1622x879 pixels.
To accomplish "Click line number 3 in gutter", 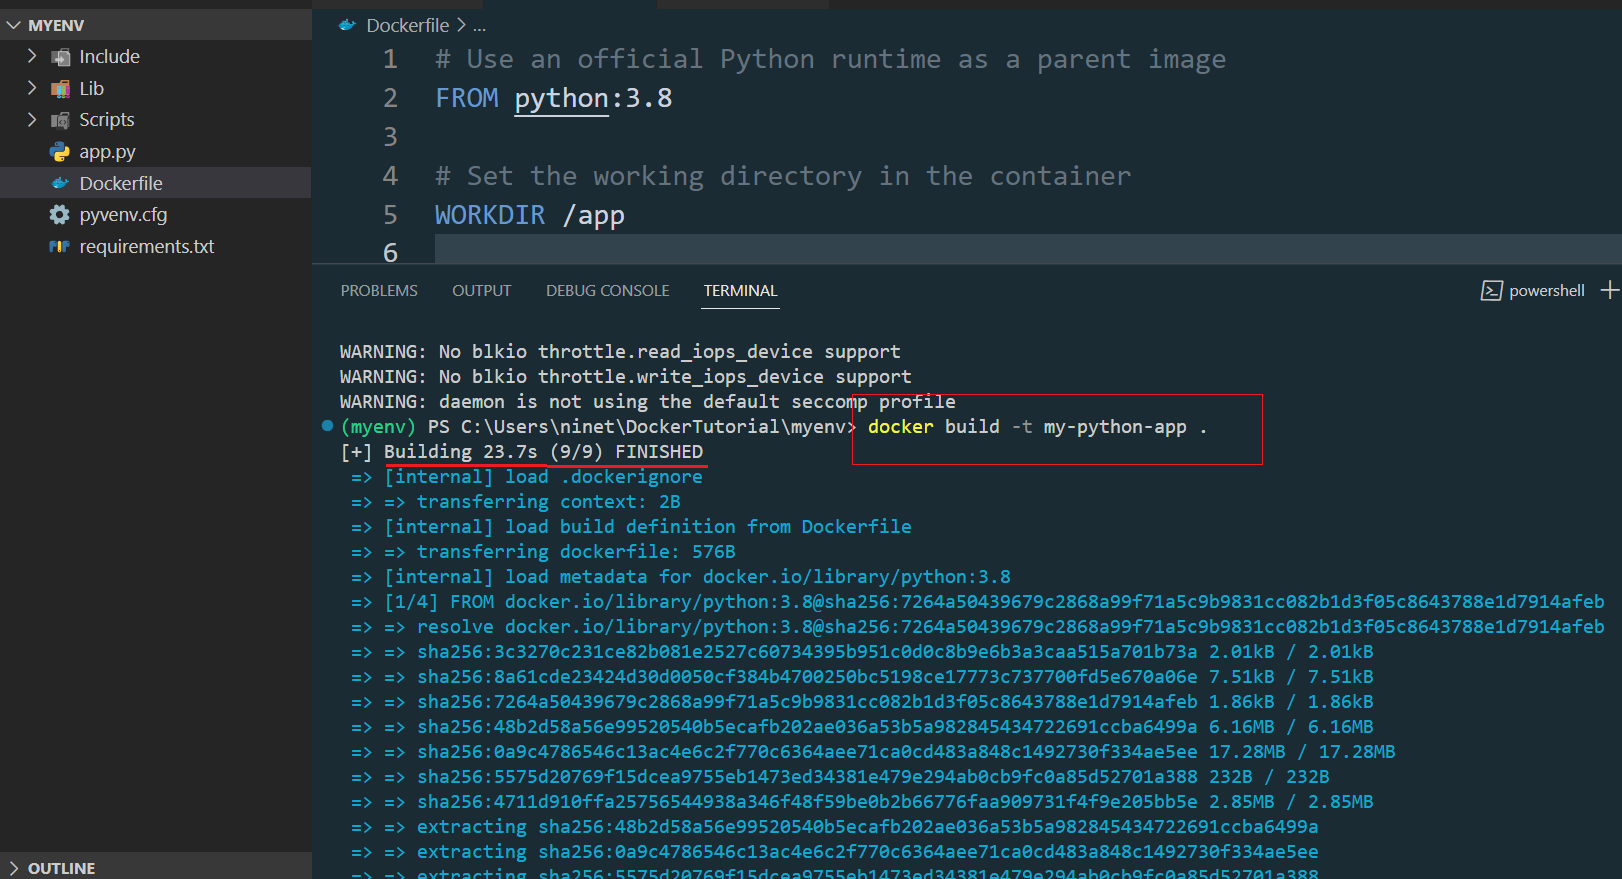I will (390, 137).
